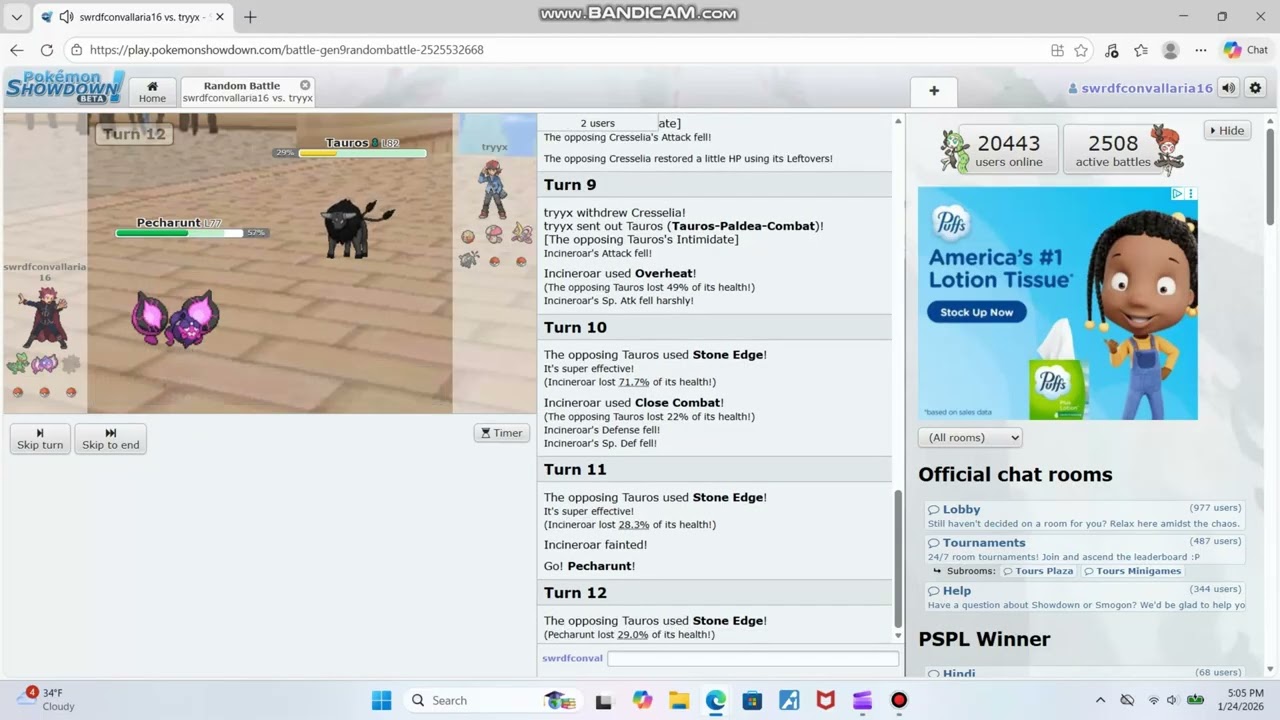Mute sound with the Showdown speaker icon
Viewport: 1280px width, 720px height.
click(1228, 88)
